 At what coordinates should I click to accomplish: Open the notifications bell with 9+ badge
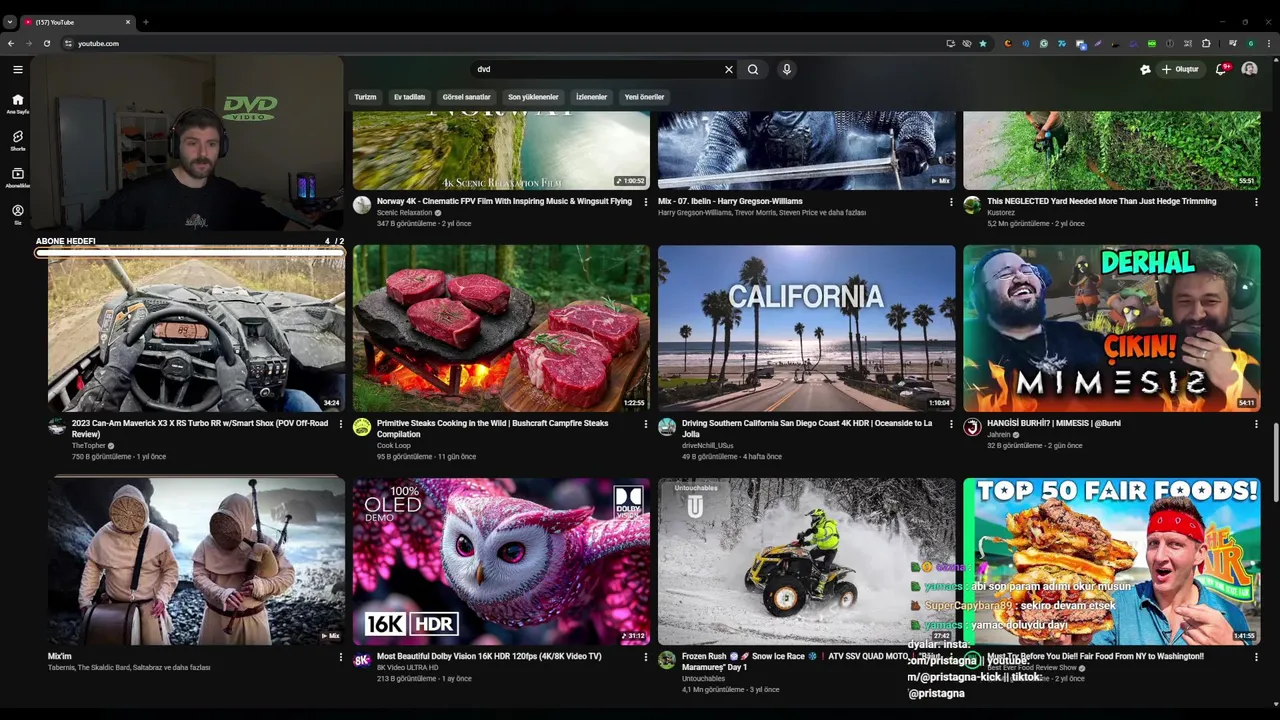tap(1221, 69)
